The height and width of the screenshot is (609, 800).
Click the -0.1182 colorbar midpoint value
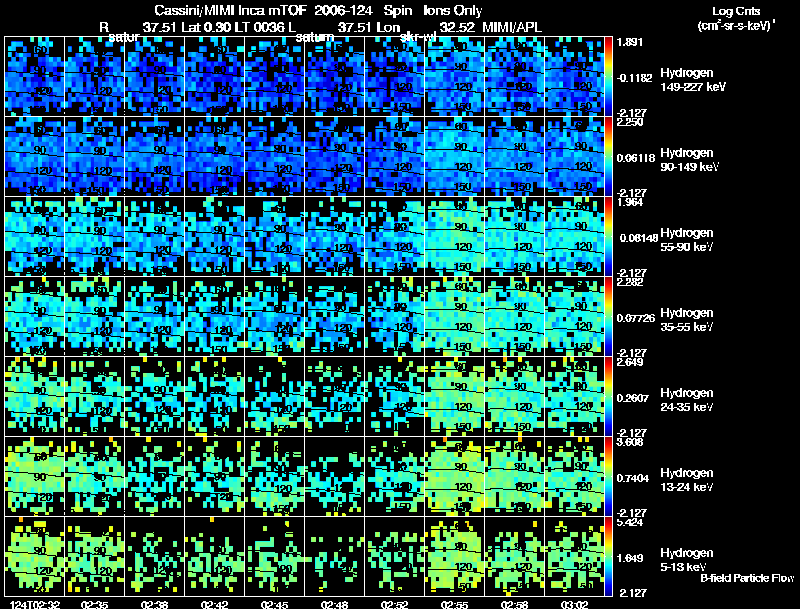pyautogui.click(x=634, y=78)
